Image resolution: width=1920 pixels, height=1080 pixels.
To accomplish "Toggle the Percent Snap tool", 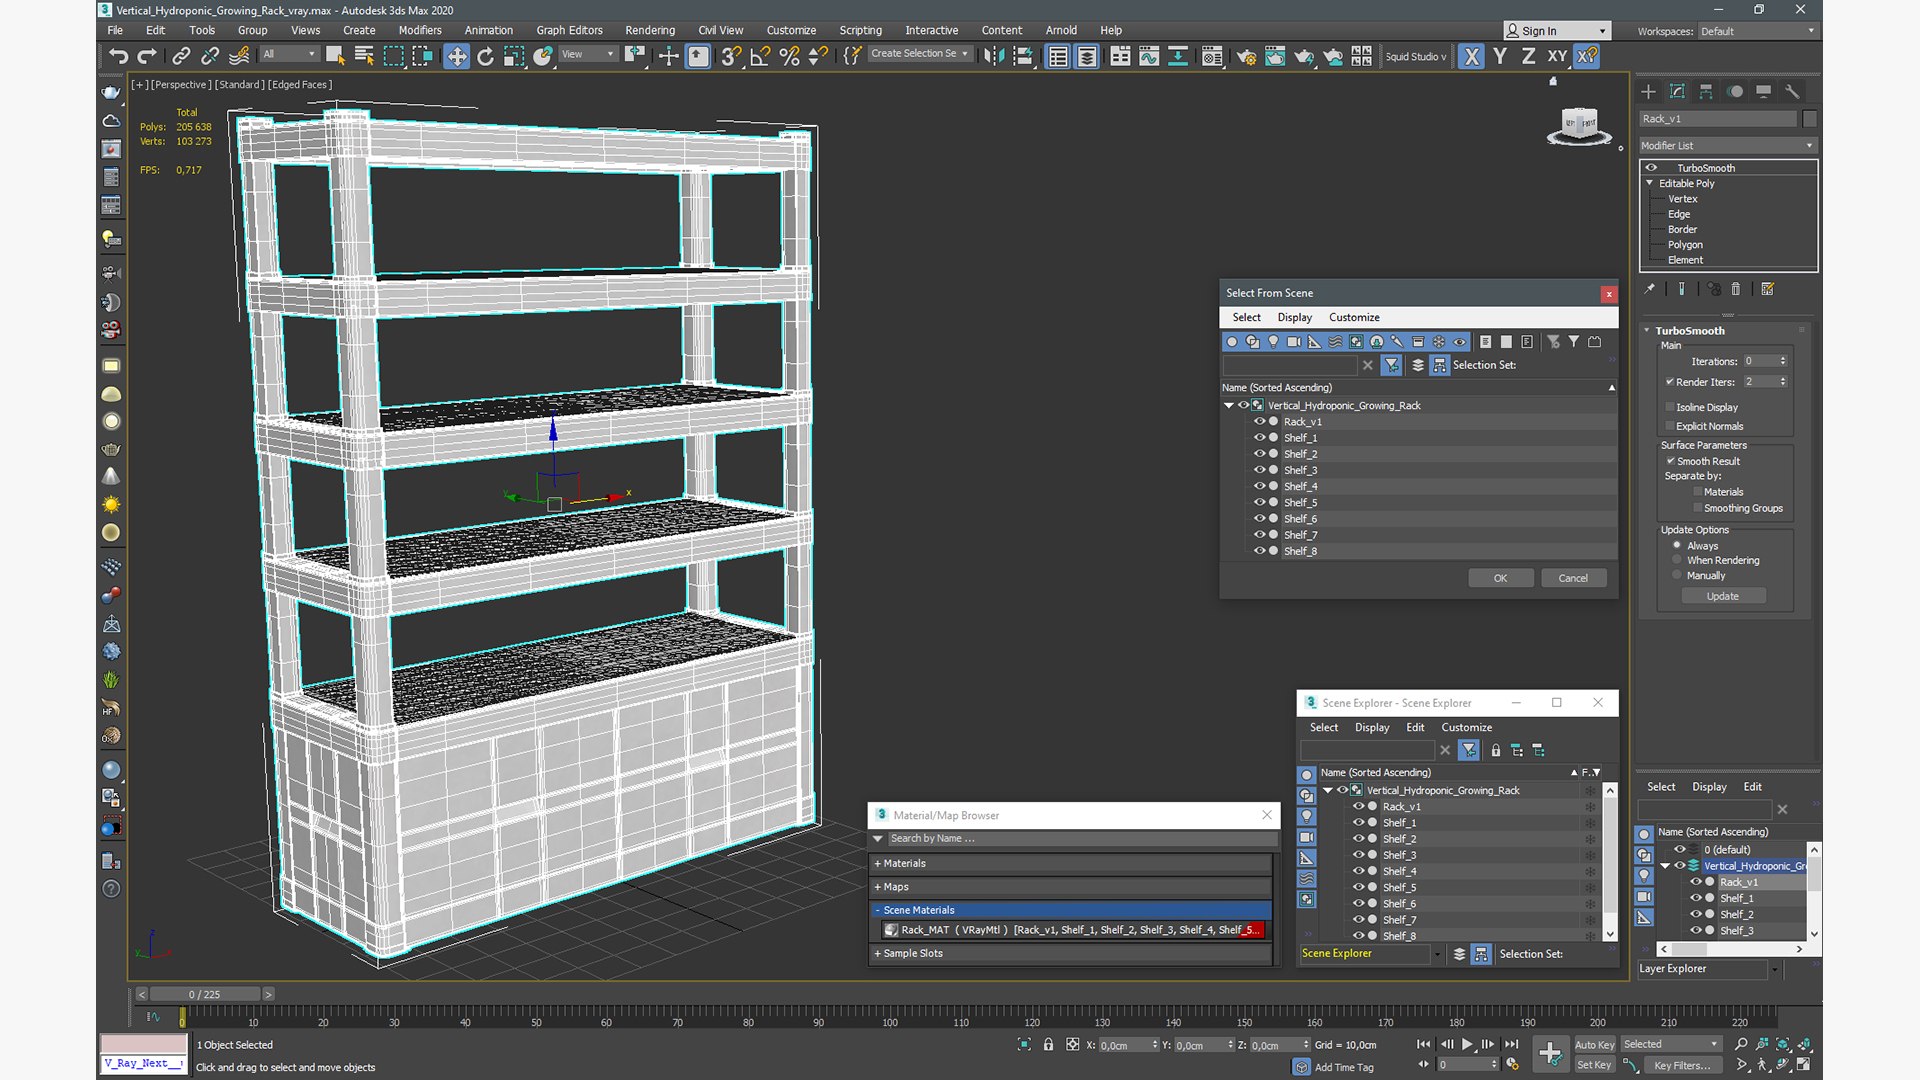I will tap(789, 56).
